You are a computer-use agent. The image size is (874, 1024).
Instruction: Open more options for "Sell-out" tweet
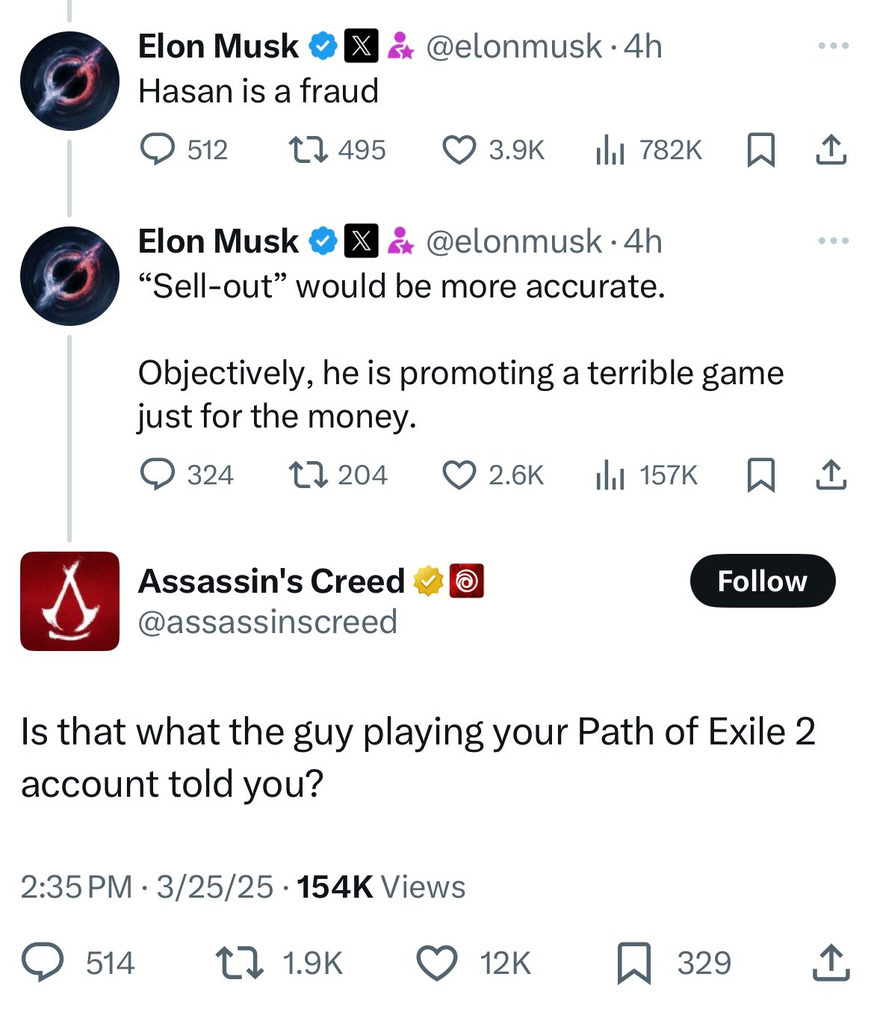[x=832, y=241]
